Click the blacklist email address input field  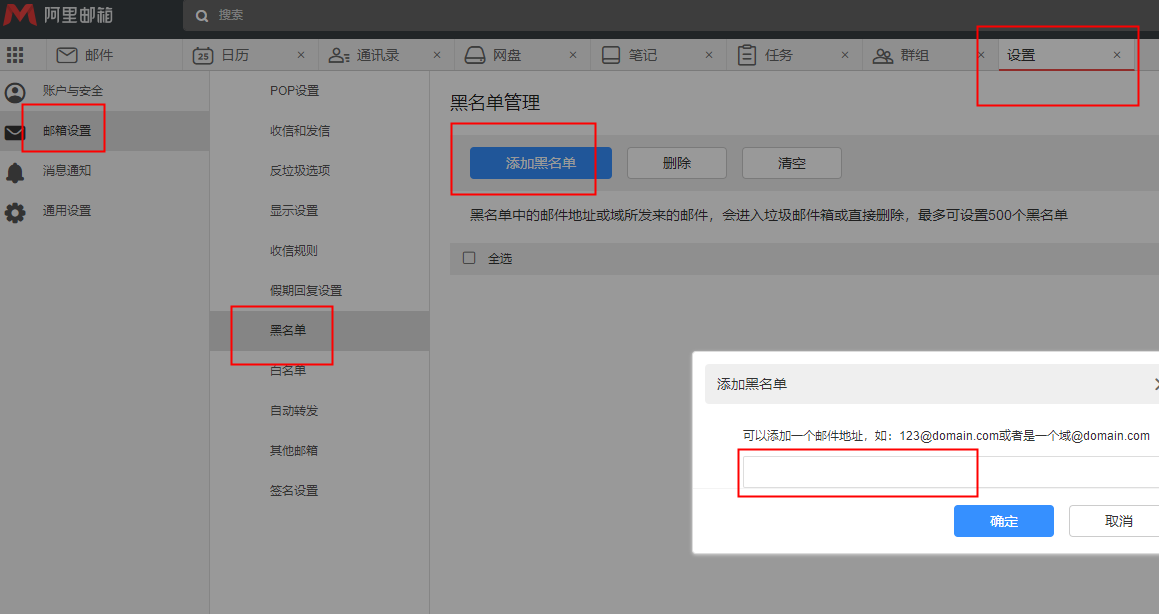point(950,473)
